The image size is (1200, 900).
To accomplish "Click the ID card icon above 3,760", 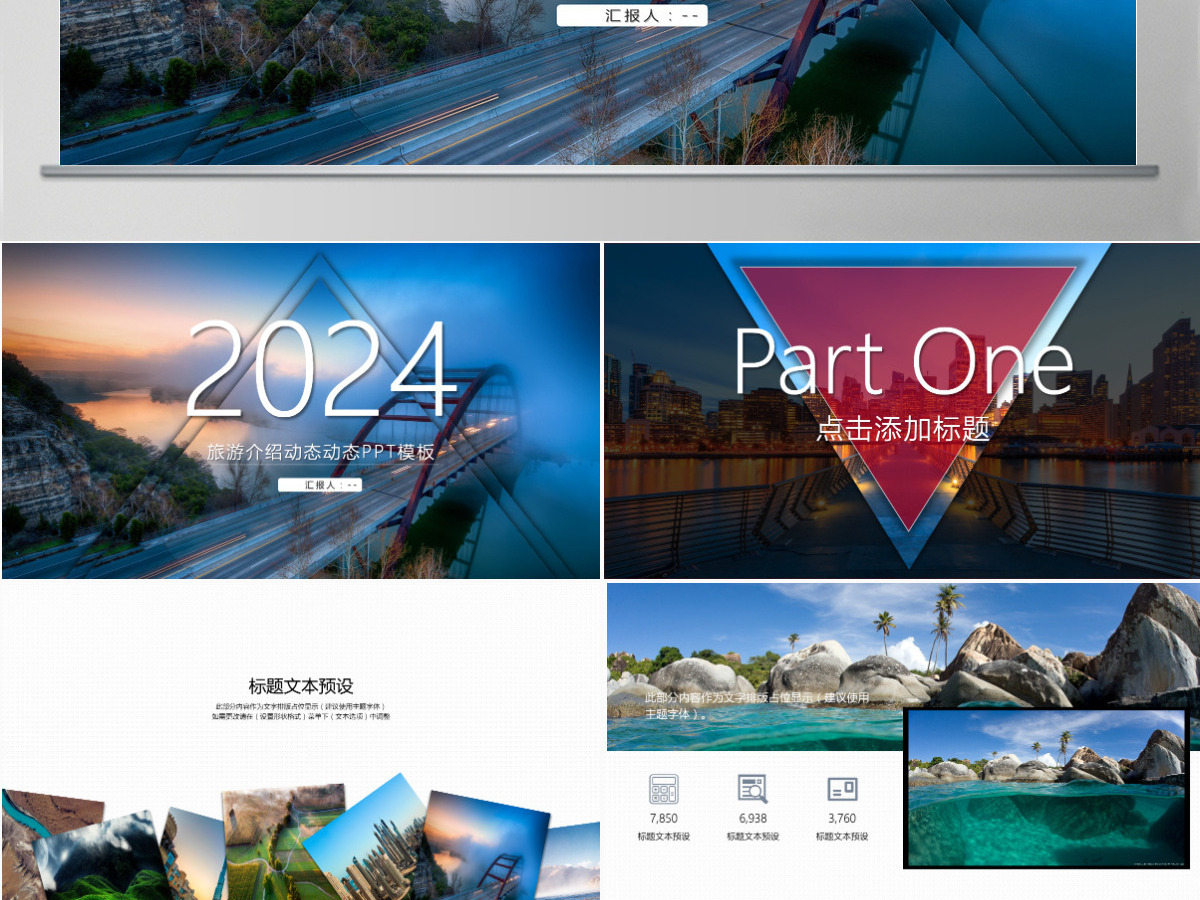I will pyautogui.click(x=842, y=789).
